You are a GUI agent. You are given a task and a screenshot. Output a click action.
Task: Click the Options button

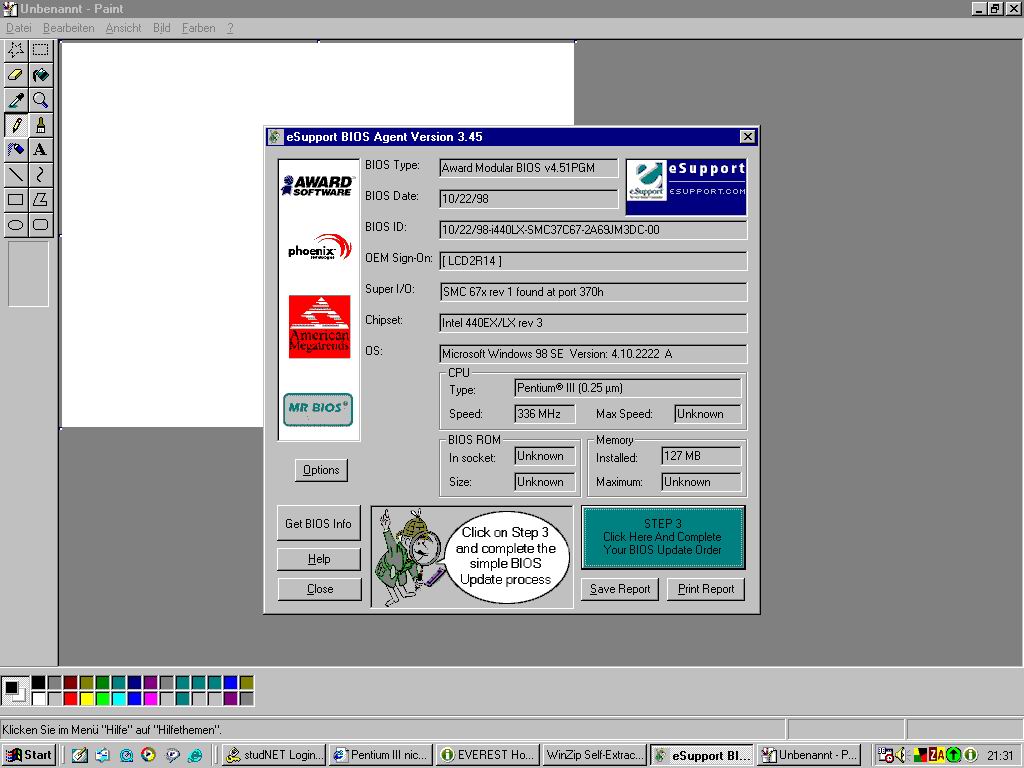click(321, 470)
